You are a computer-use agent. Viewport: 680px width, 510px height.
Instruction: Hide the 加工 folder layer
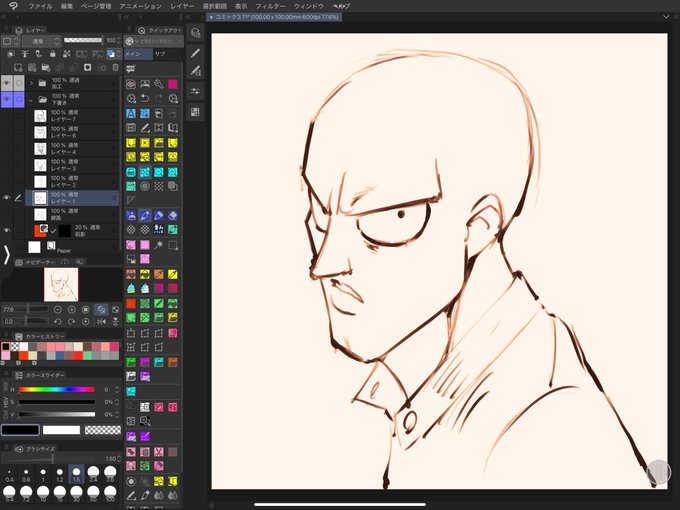7,83
